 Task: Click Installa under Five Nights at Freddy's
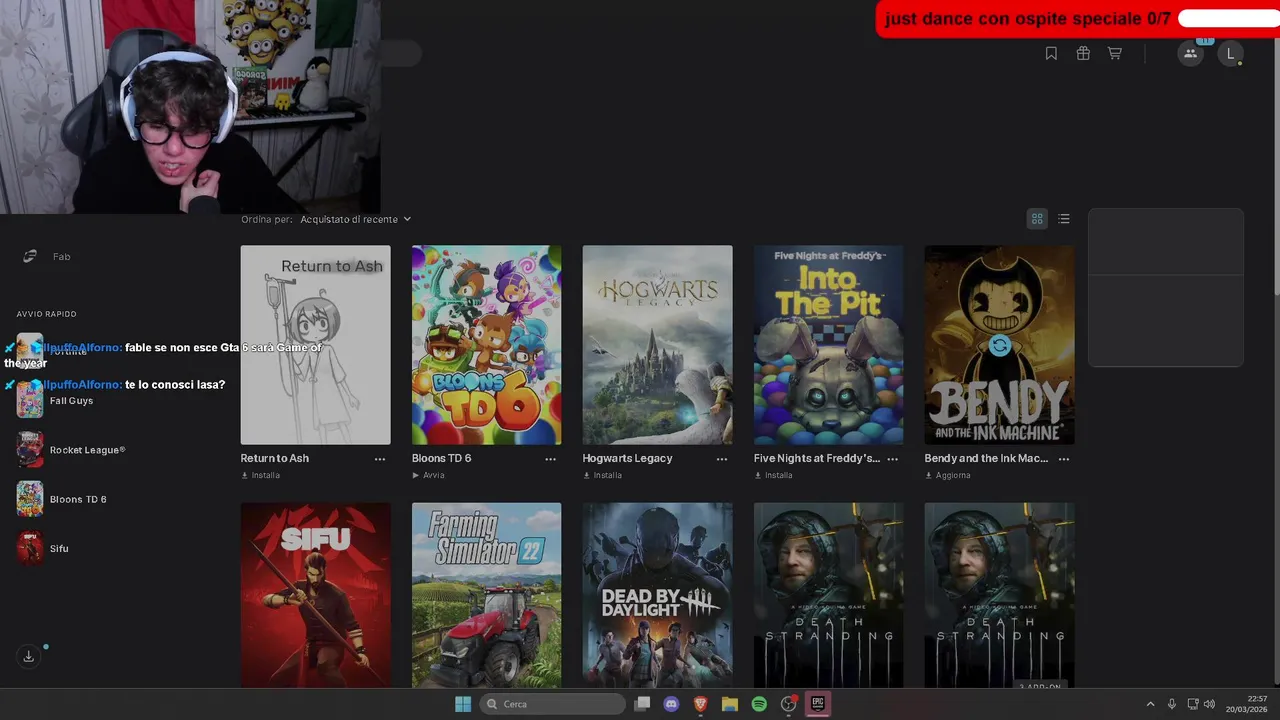click(x=774, y=475)
